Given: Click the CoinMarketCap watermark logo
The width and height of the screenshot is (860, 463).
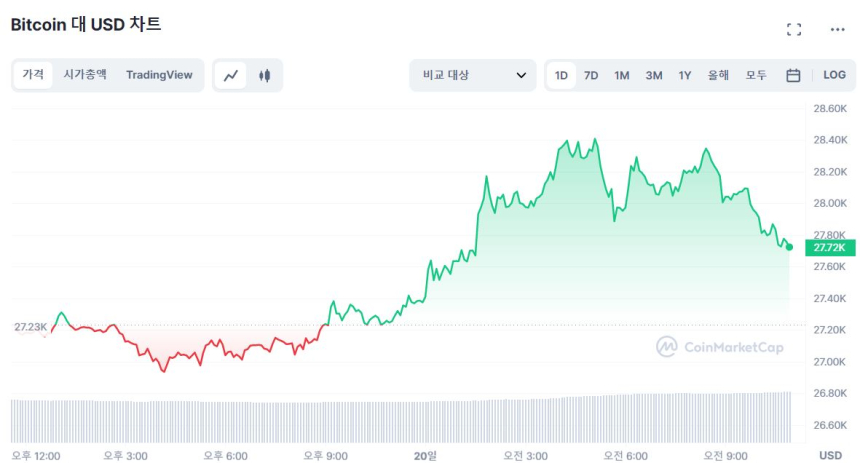Looking at the screenshot, I should coord(720,346).
